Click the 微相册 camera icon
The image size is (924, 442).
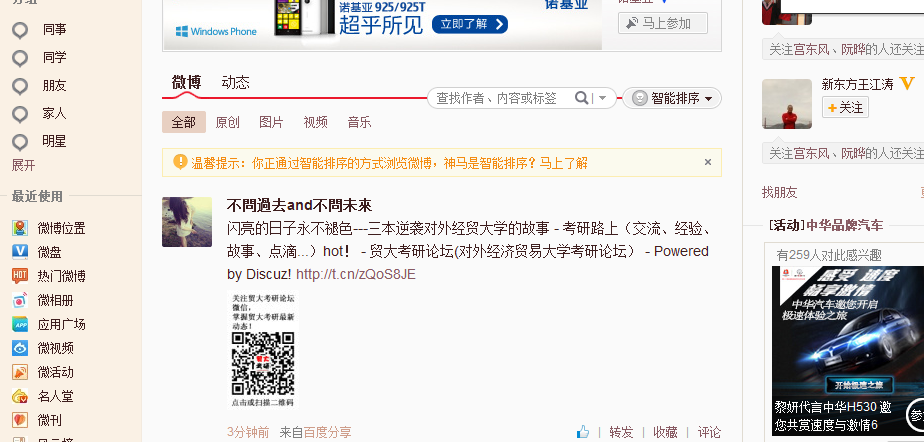click(20, 300)
